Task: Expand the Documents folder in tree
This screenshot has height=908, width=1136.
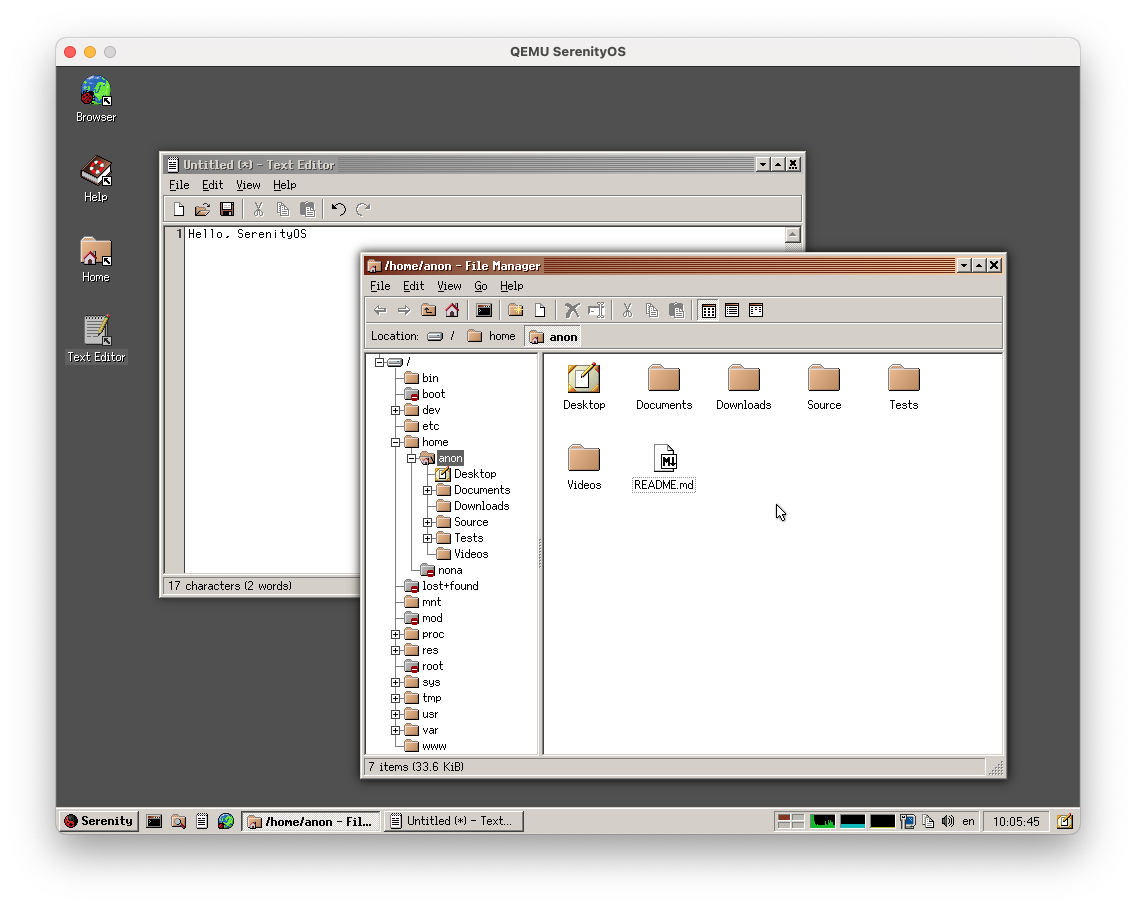Action: [x=427, y=490]
